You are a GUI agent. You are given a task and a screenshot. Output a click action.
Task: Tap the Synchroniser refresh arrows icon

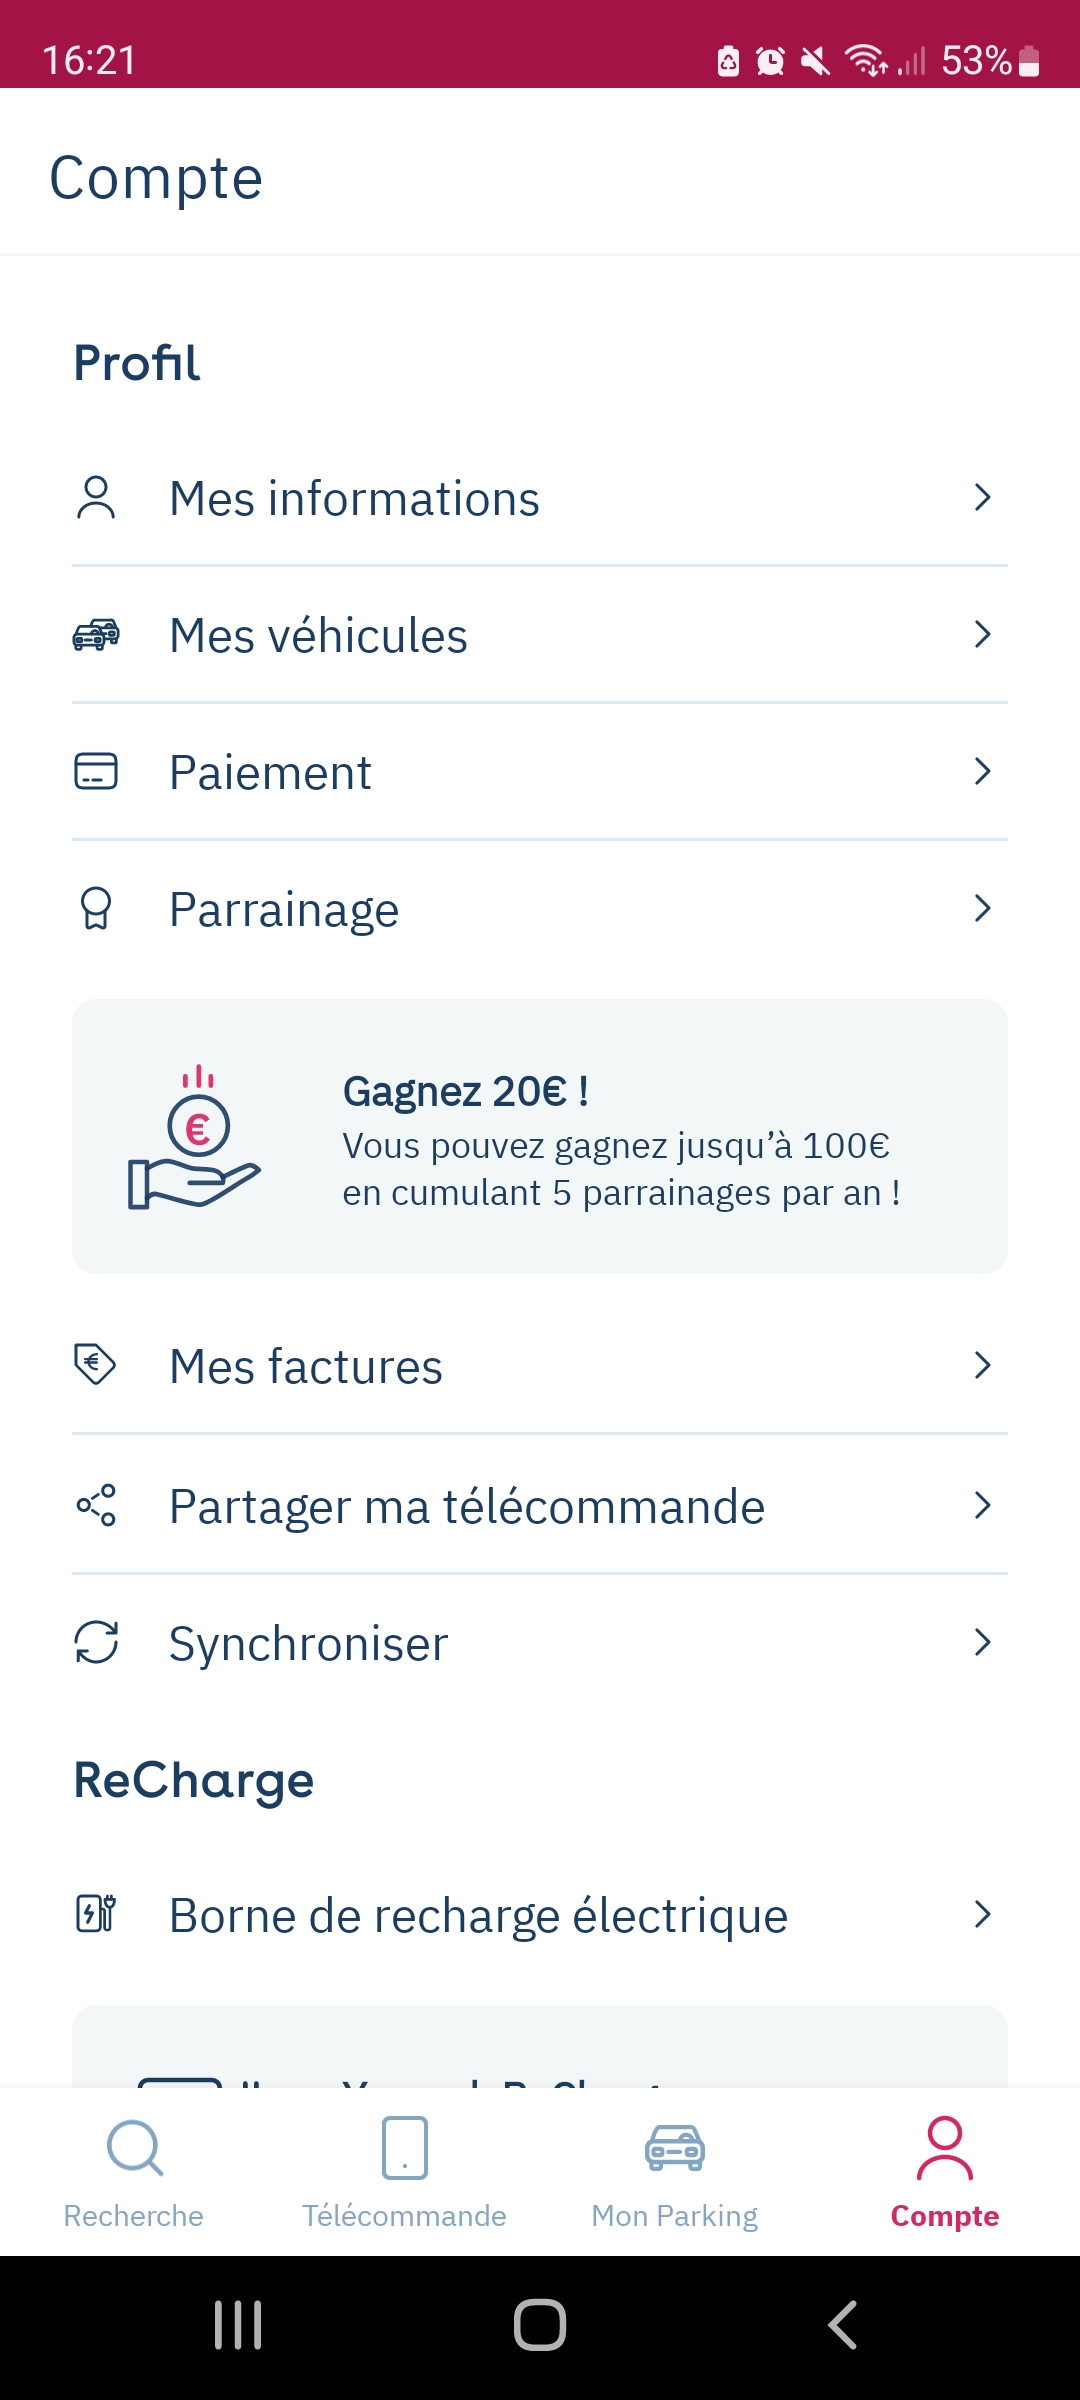click(96, 1642)
